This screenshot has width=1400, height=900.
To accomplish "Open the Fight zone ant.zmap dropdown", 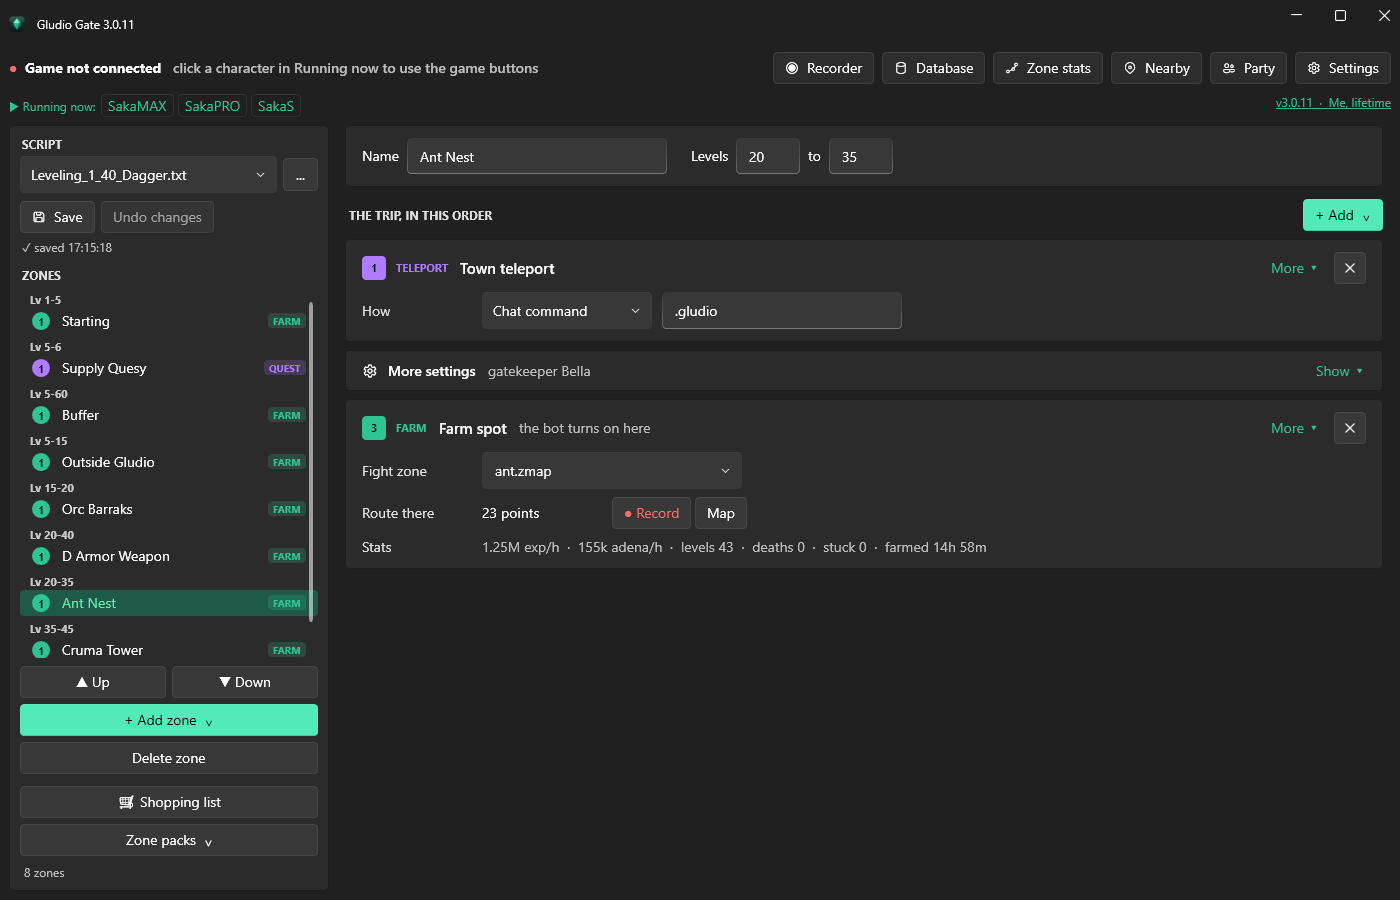I will (612, 471).
